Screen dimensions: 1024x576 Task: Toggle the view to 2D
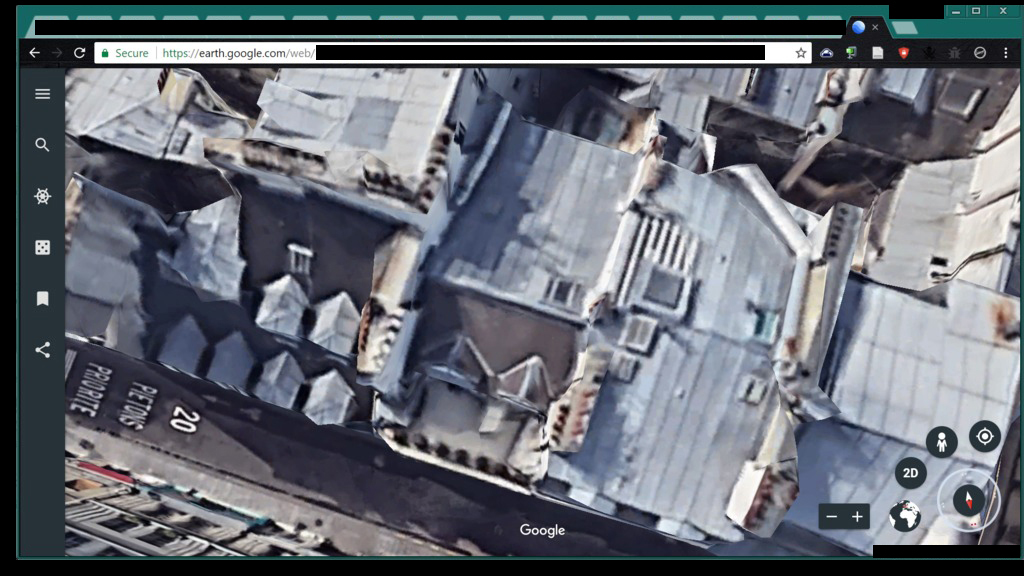click(x=910, y=473)
